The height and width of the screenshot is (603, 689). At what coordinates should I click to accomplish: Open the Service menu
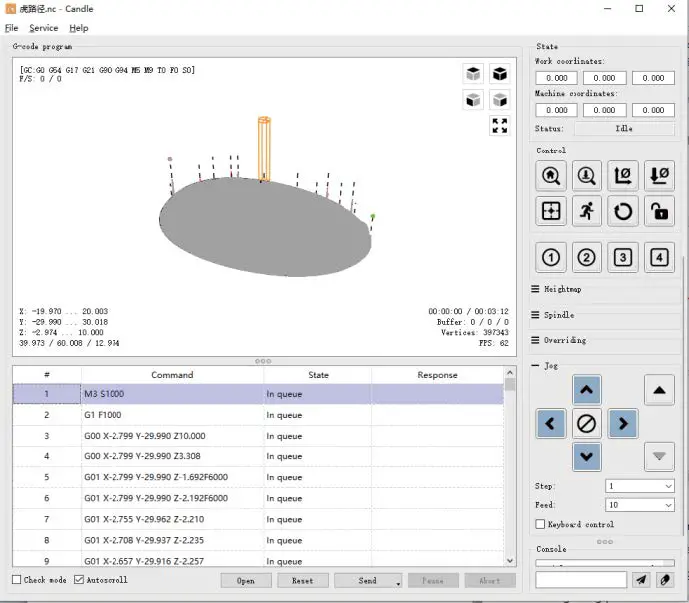[x=43, y=28]
